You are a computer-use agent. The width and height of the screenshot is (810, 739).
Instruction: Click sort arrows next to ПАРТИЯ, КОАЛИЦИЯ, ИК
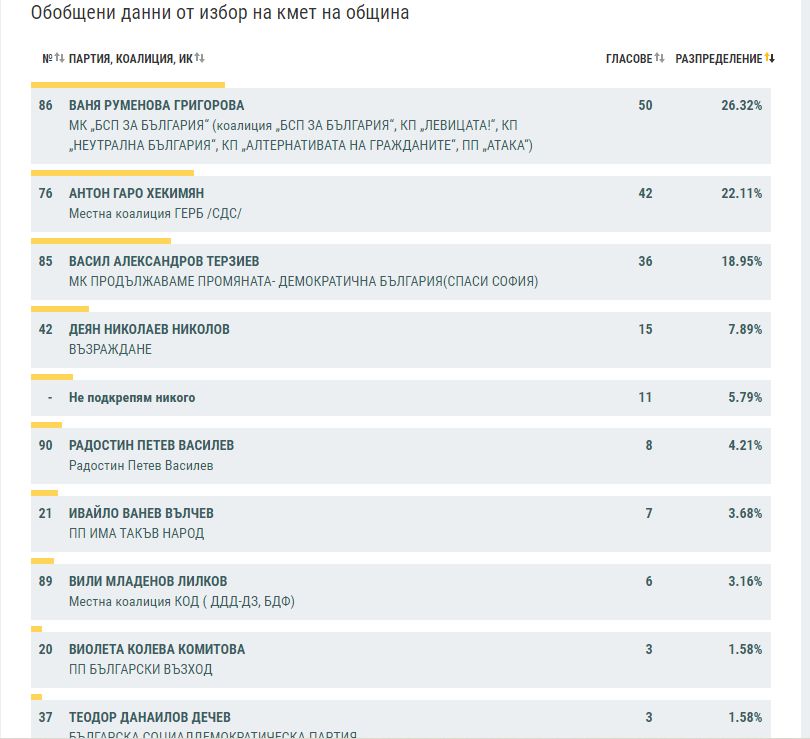click(200, 59)
